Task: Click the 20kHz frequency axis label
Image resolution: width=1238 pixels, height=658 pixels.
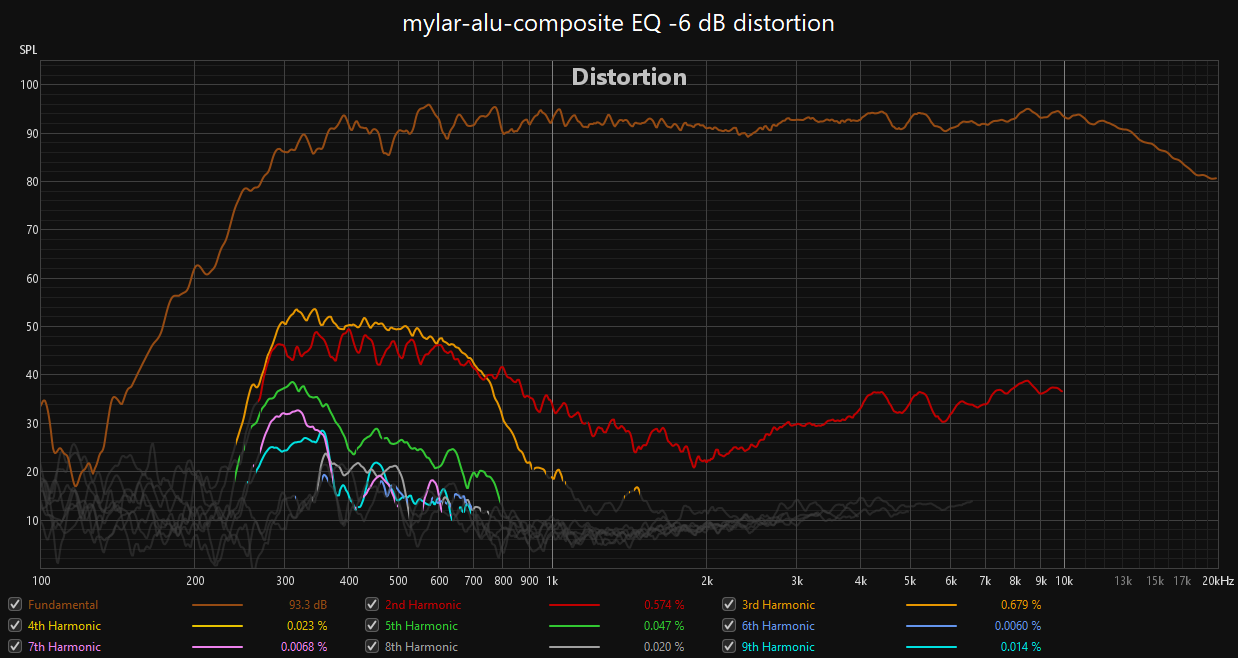Action: coord(1217,581)
